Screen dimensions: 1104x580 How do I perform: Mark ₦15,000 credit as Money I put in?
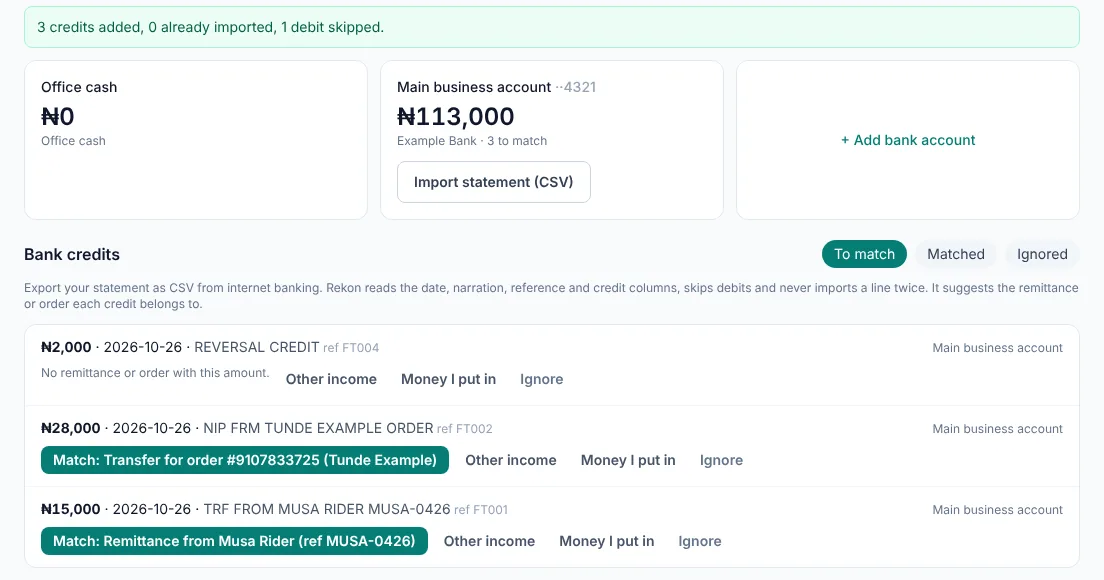click(x=607, y=541)
